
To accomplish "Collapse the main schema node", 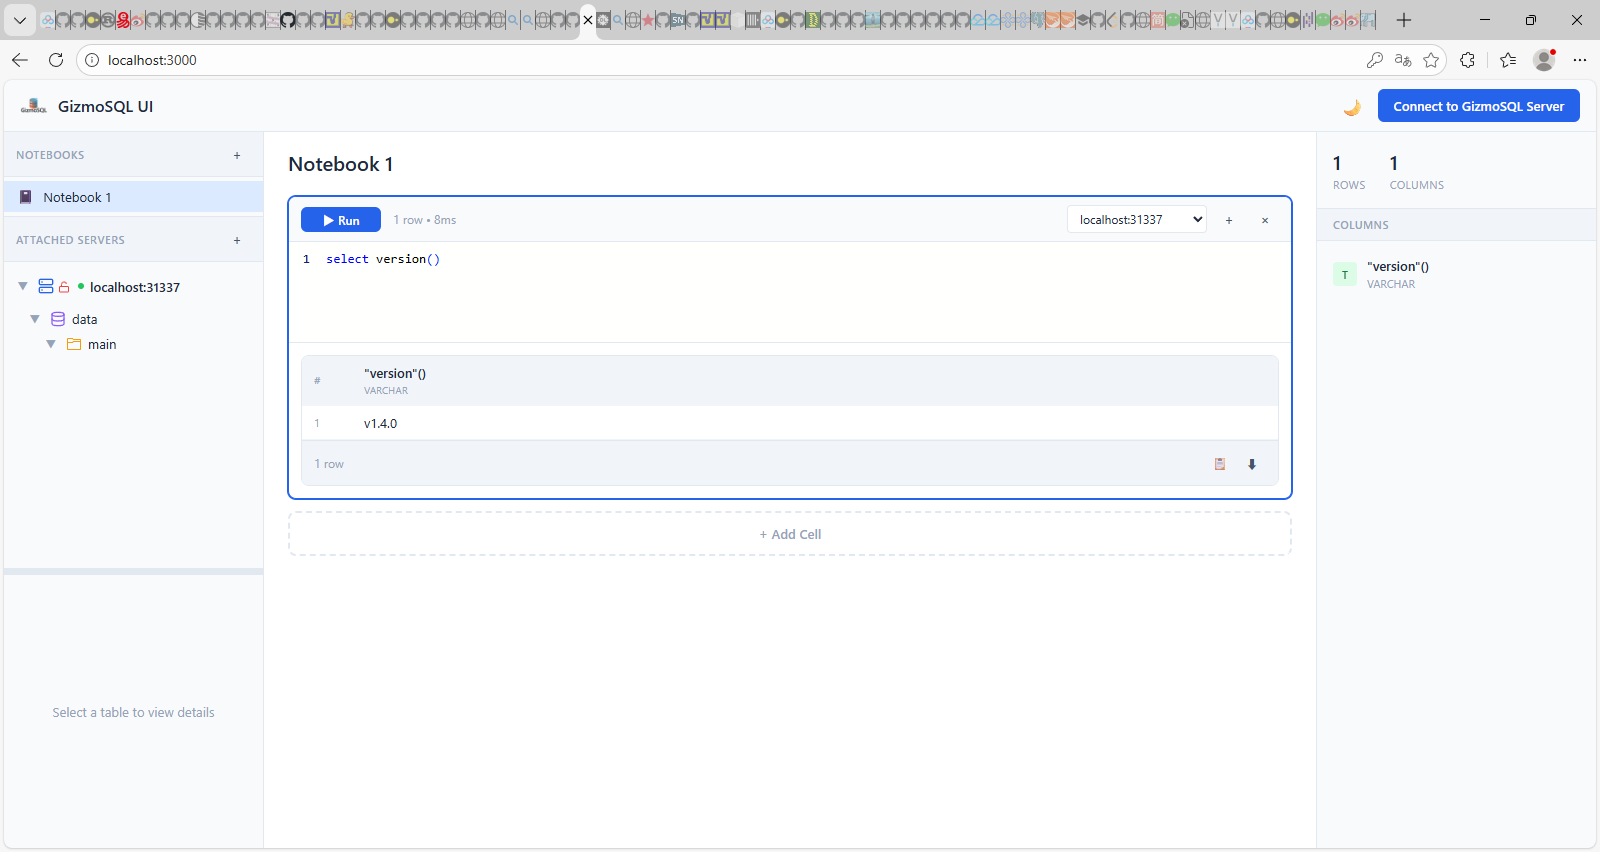I will tap(51, 344).
